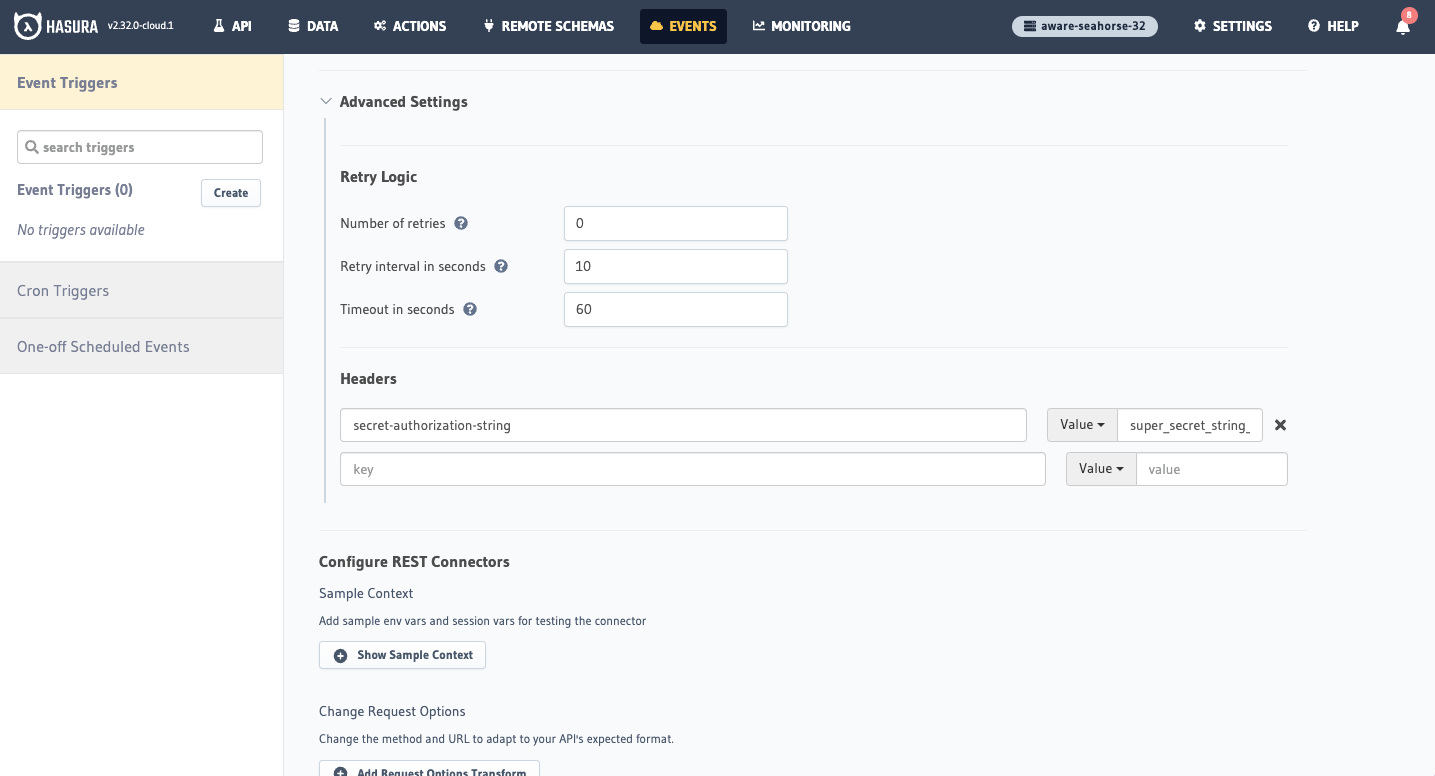Select Cron Triggers in the sidebar

tap(63, 291)
